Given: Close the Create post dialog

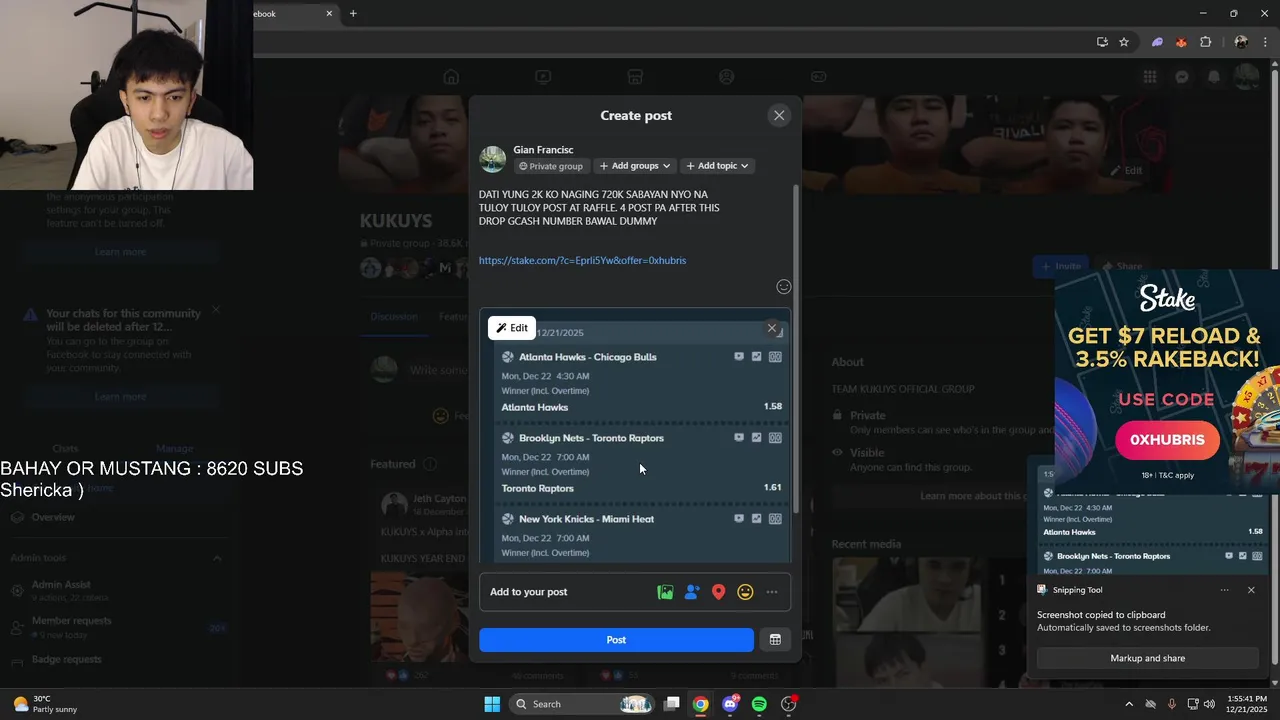Looking at the screenshot, I should 779,115.
